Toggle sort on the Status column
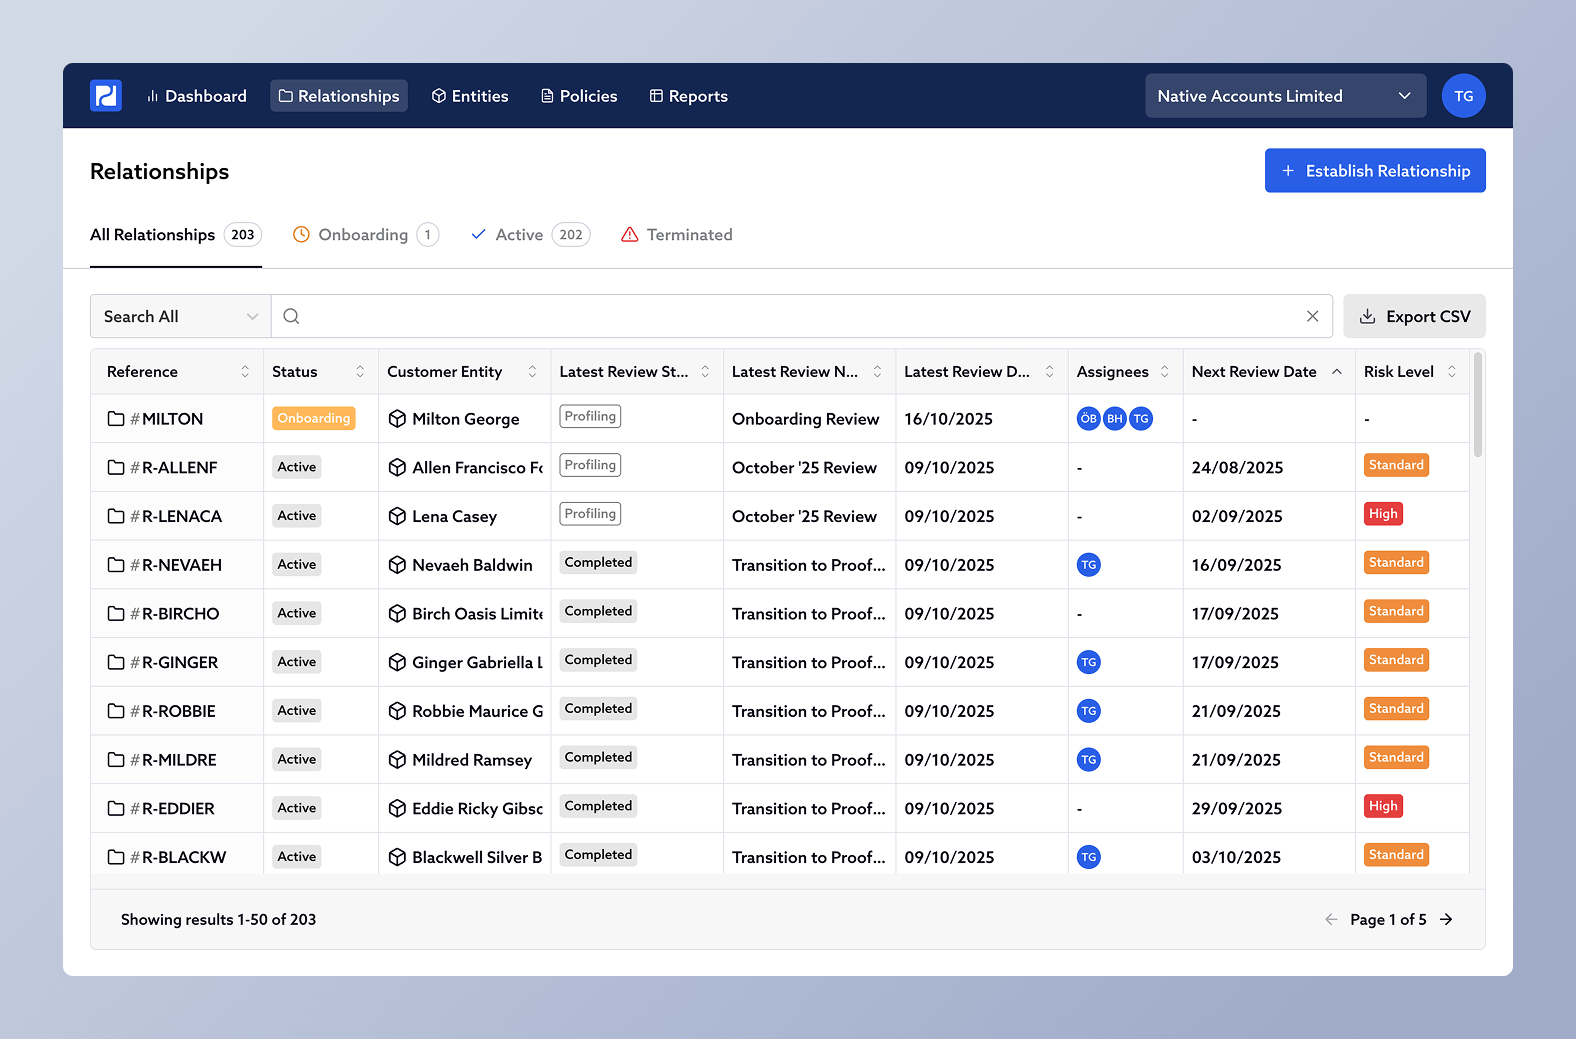Image resolution: width=1576 pixels, height=1039 pixels. 360,372
